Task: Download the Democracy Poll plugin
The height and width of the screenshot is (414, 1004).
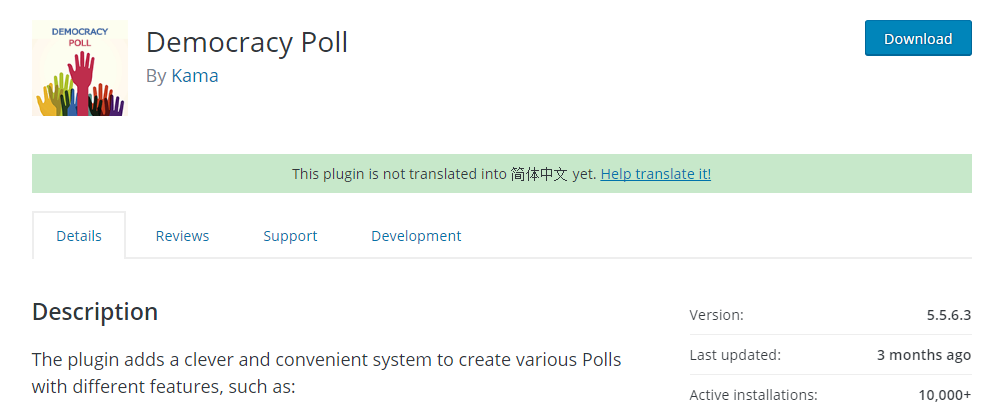Action: (918, 38)
